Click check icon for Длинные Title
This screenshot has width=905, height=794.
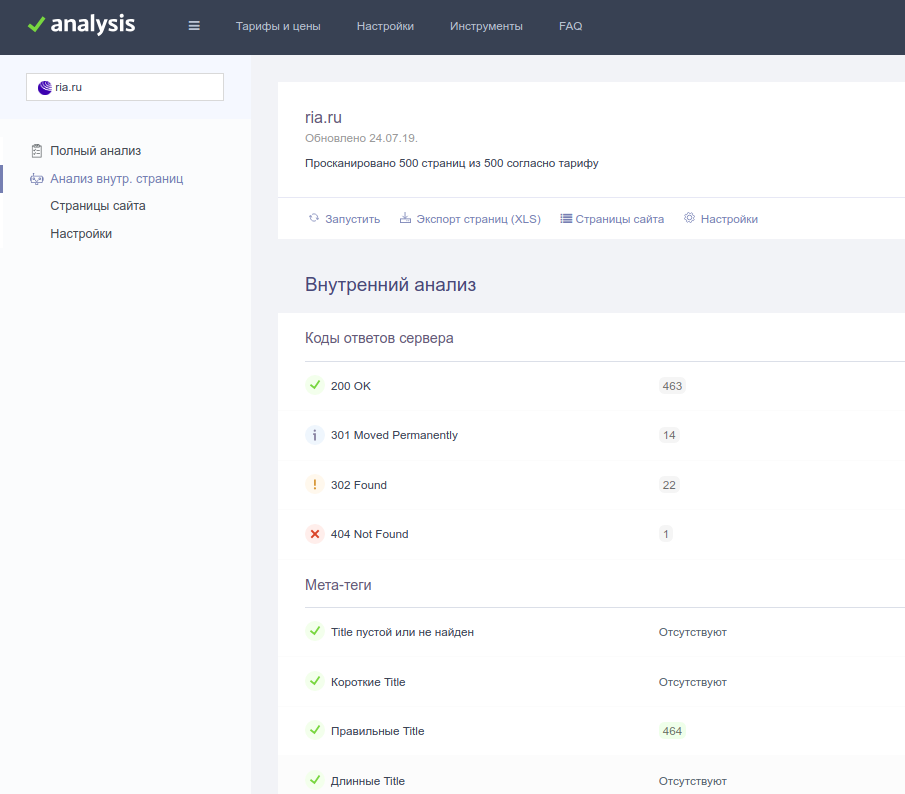click(x=315, y=780)
